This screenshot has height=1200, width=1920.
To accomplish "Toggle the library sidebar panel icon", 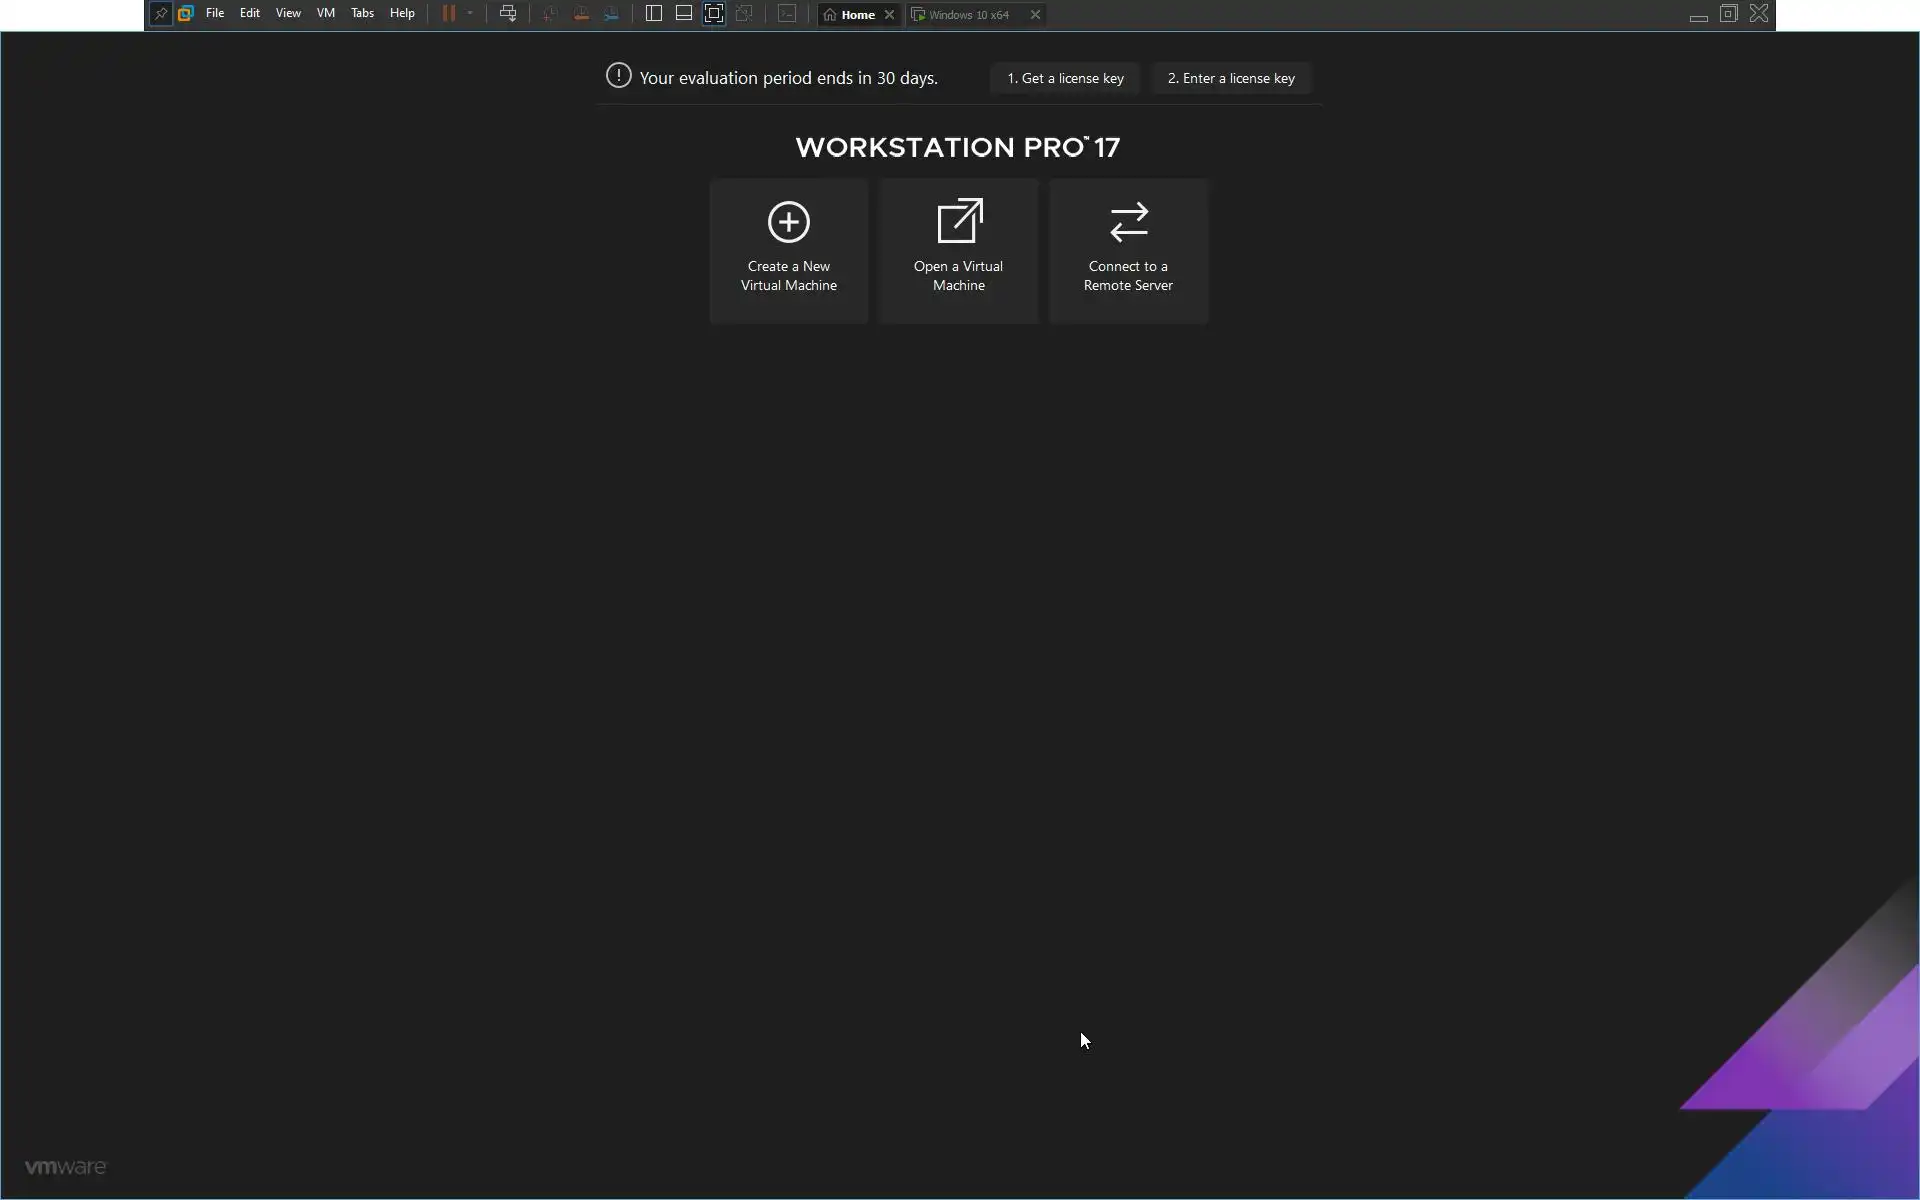I will pos(654,14).
